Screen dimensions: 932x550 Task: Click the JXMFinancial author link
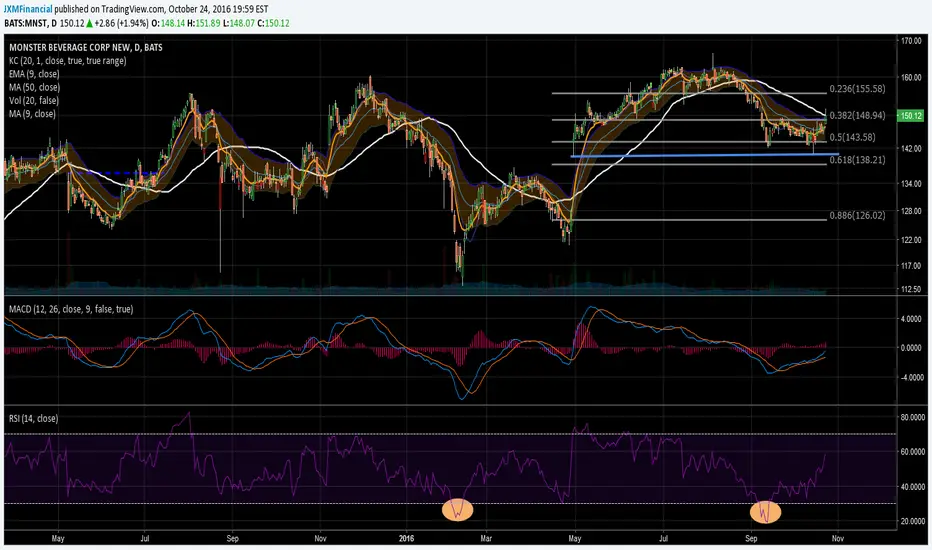pyautogui.click(x=28, y=10)
